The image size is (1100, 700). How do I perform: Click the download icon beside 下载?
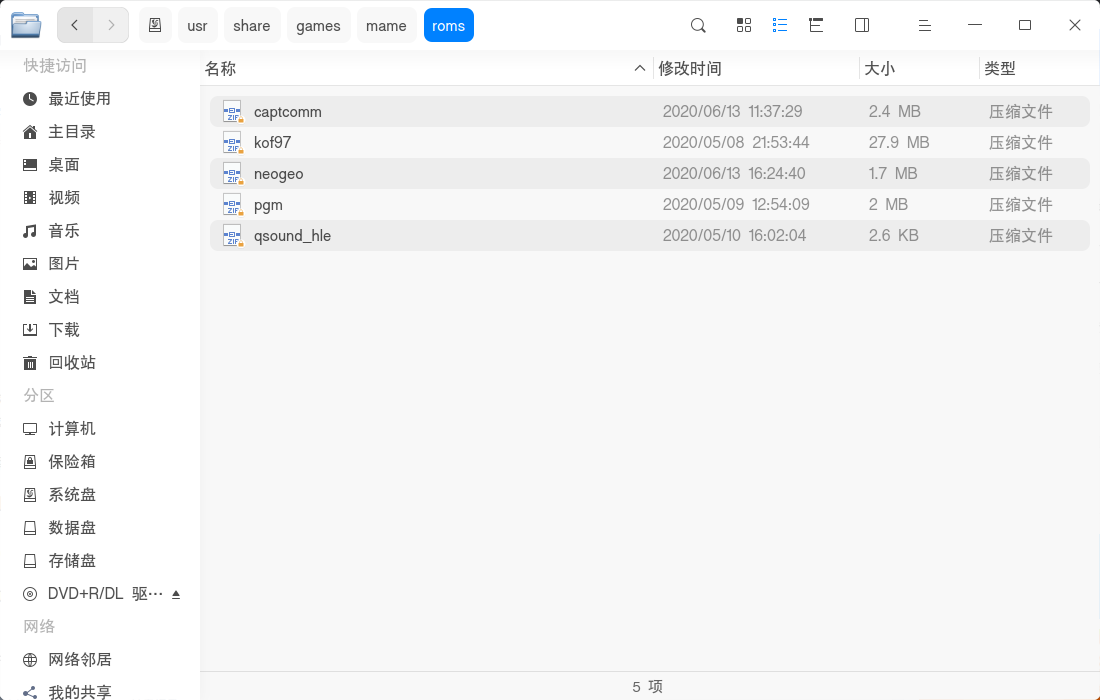click(29, 330)
